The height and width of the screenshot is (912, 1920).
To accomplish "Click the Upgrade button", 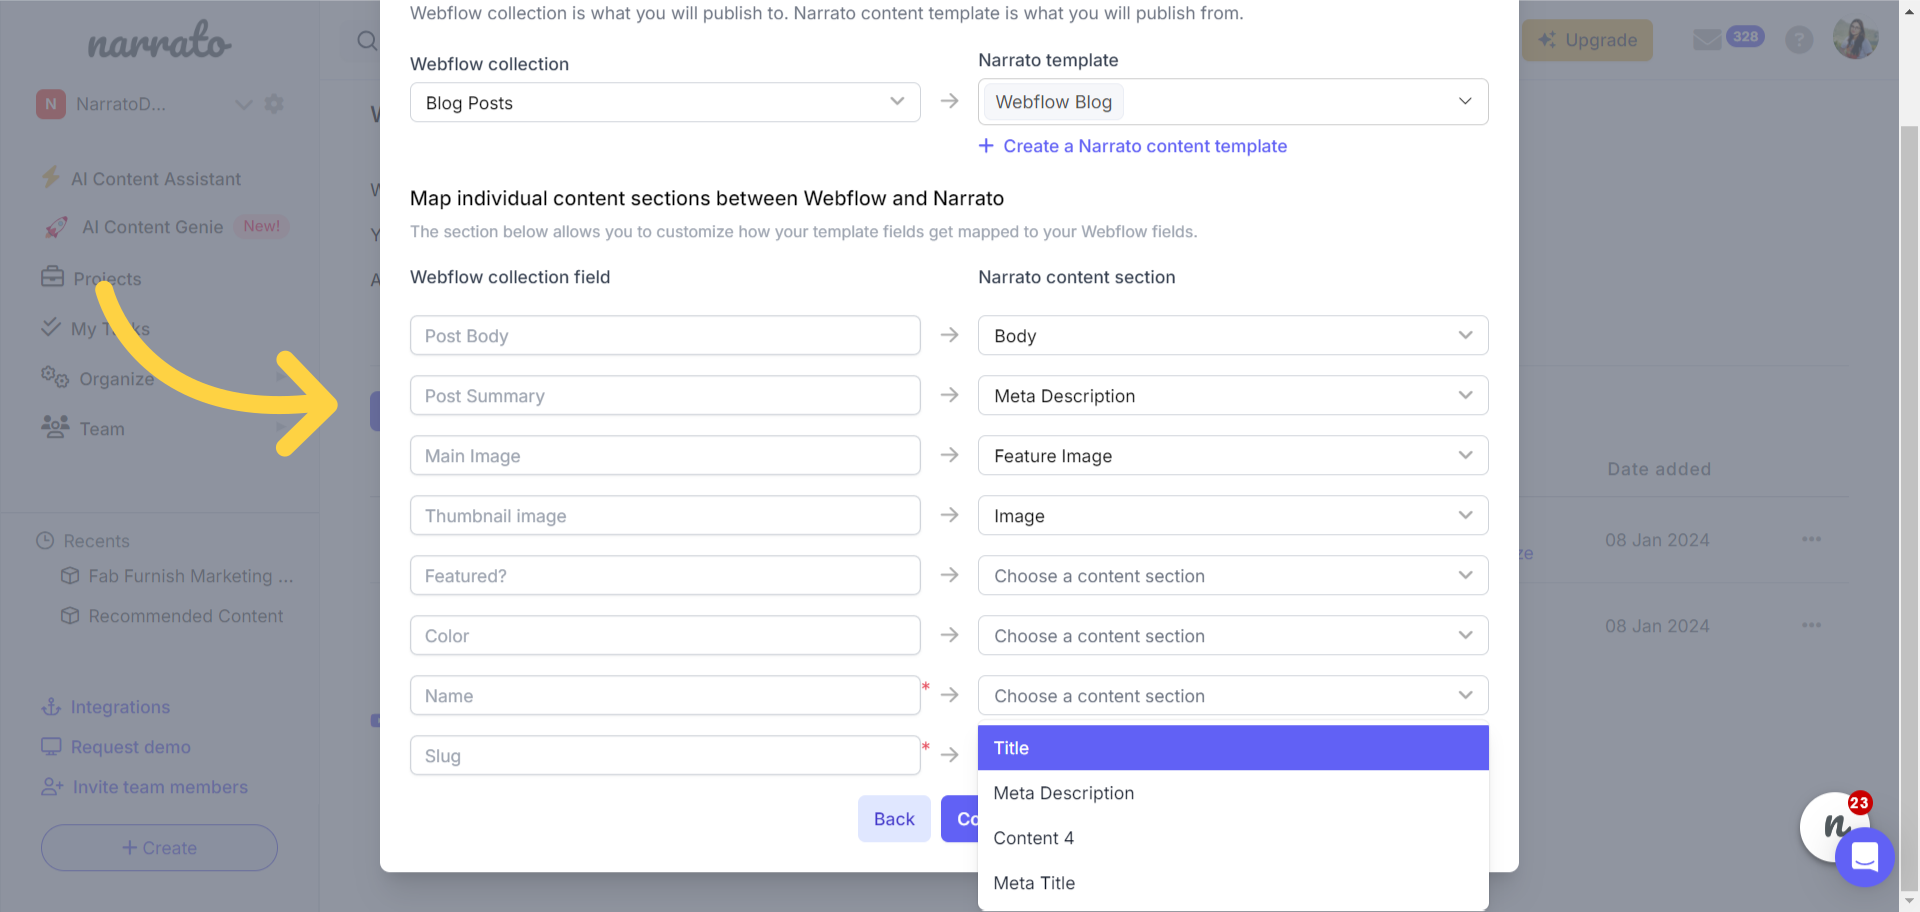I will coord(1587,40).
